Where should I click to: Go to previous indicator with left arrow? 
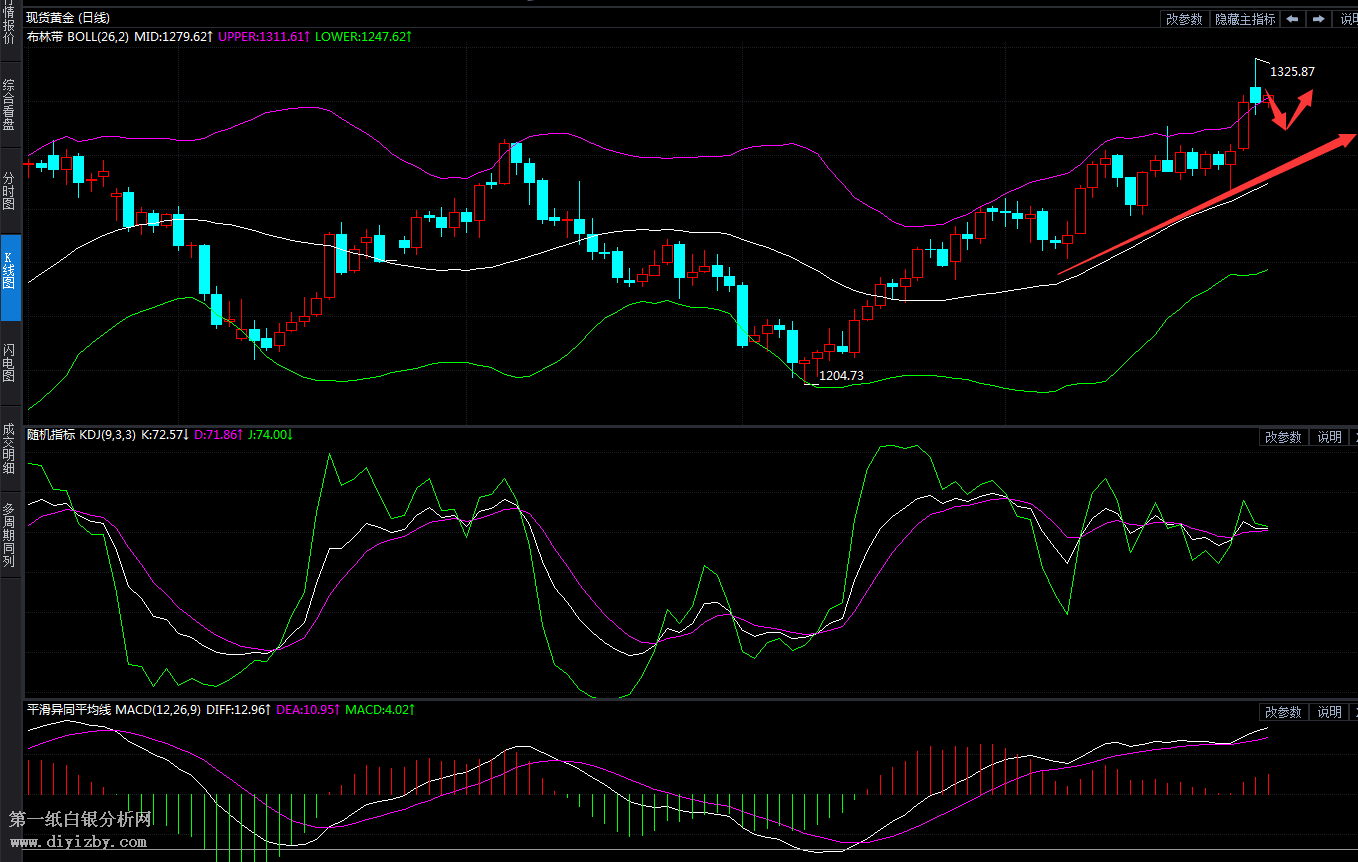(x=1293, y=19)
